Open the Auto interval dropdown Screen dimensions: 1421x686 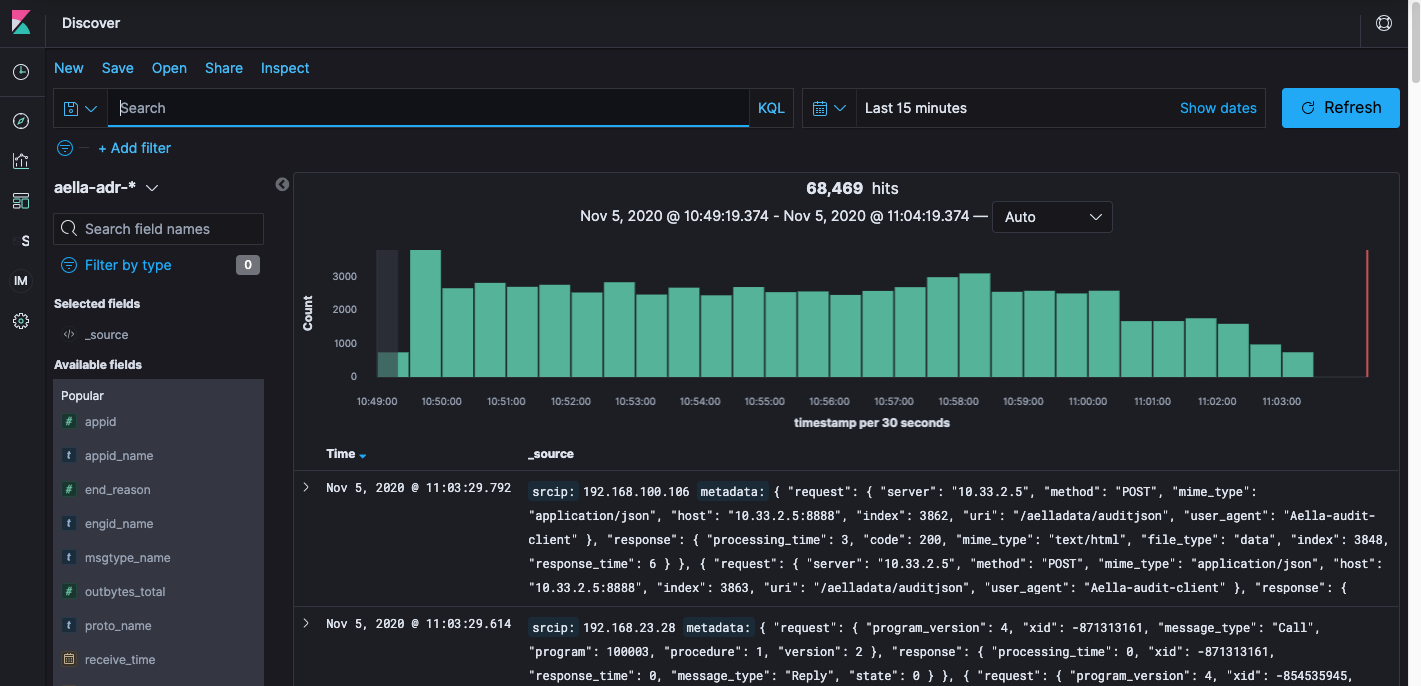(1051, 217)
